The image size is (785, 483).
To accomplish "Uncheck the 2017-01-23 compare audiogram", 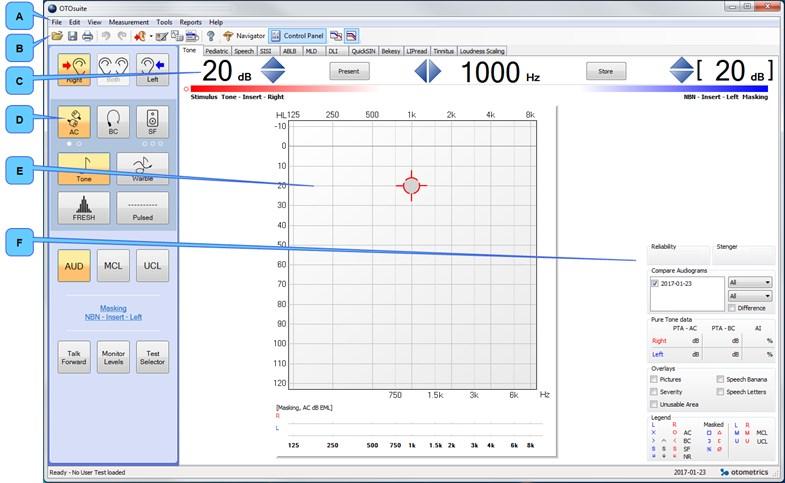I will coord(655,283).
